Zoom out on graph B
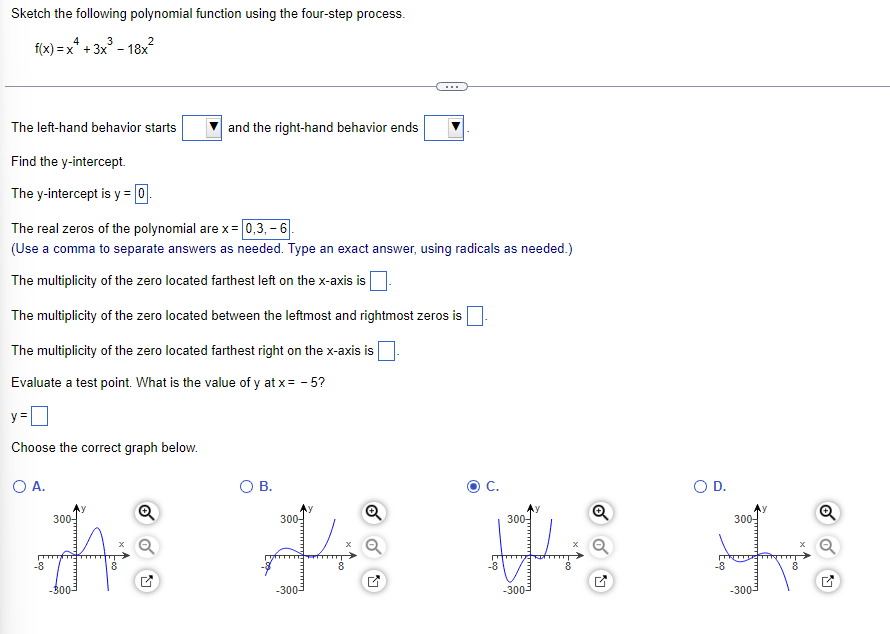The height and width of the screenshot is (634, 890). pos(373,548)
